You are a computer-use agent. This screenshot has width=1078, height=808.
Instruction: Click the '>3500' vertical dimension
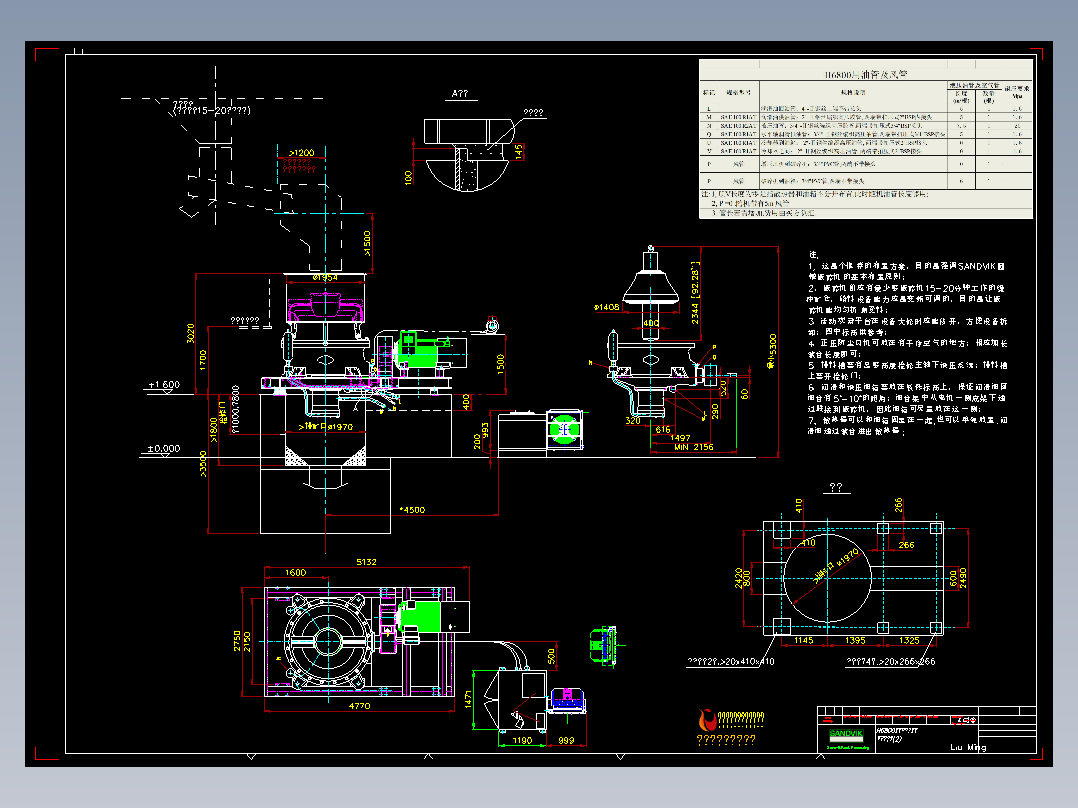[203, 463]
